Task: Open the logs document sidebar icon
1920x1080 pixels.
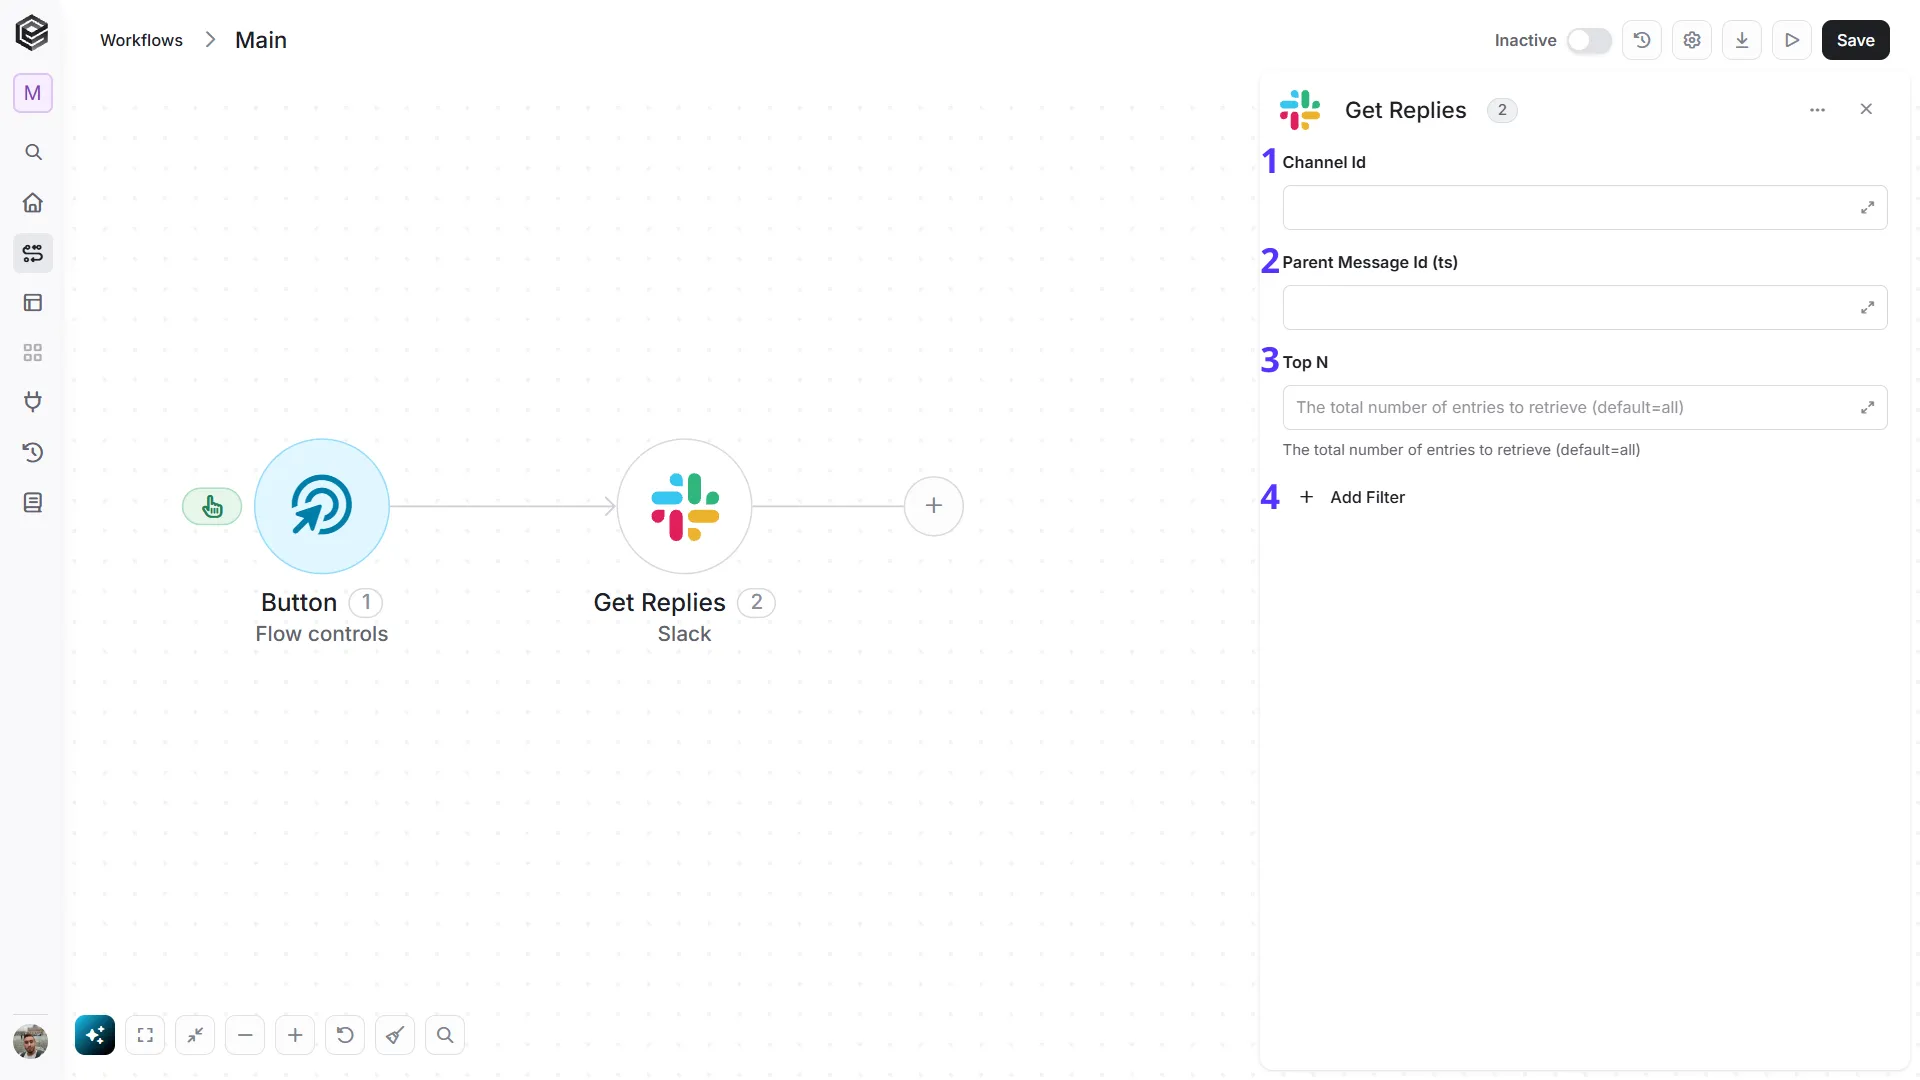Action: pos(33,502)
